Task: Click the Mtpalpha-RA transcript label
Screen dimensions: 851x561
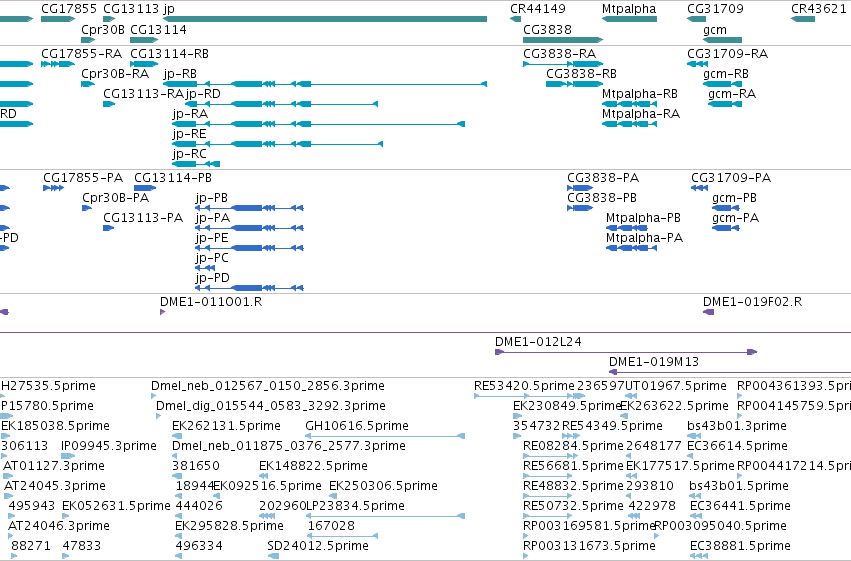Action: [640, 114]
